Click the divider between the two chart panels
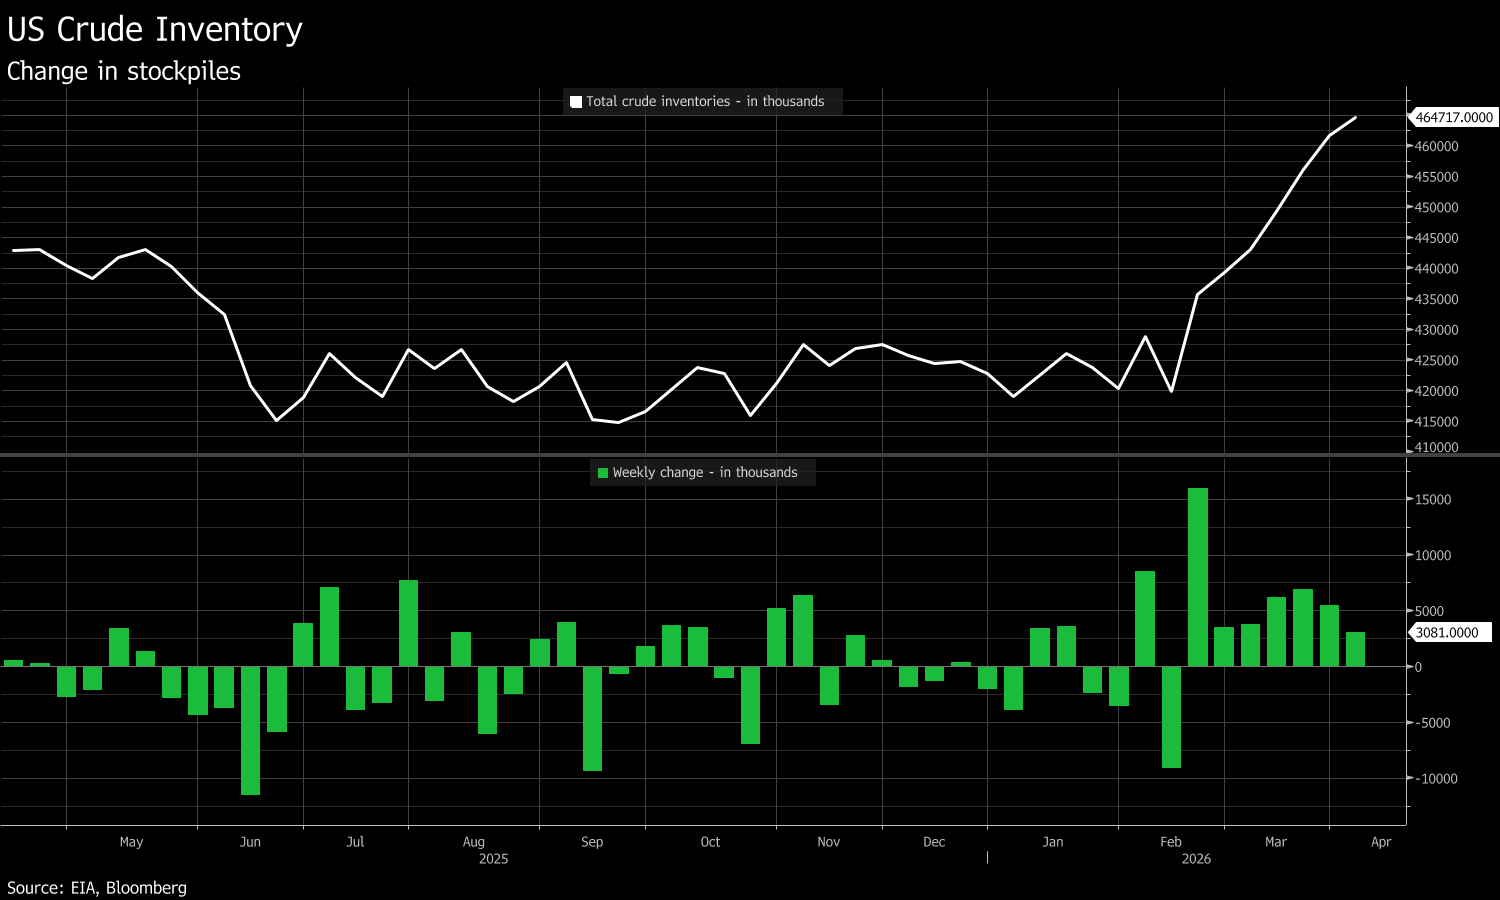Screen dimensions: 1500x900 pyautogui.click(x=700, y=455)
